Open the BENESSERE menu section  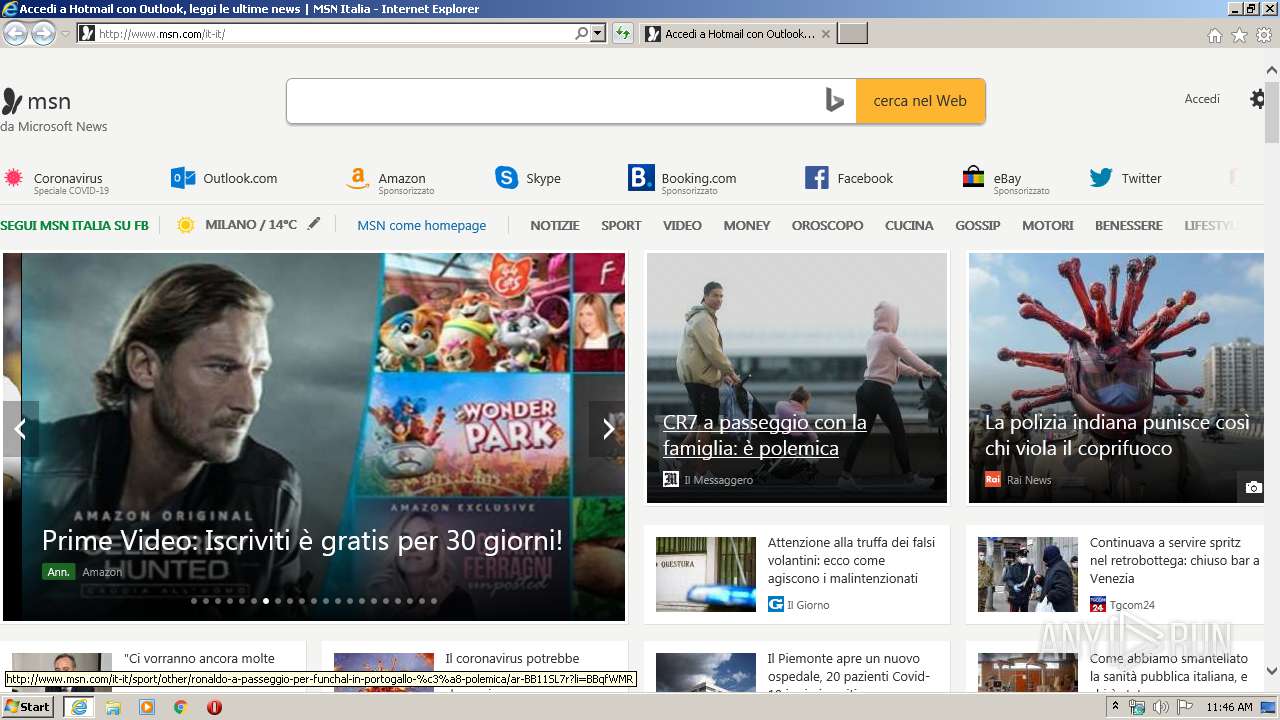point(1129,226)
